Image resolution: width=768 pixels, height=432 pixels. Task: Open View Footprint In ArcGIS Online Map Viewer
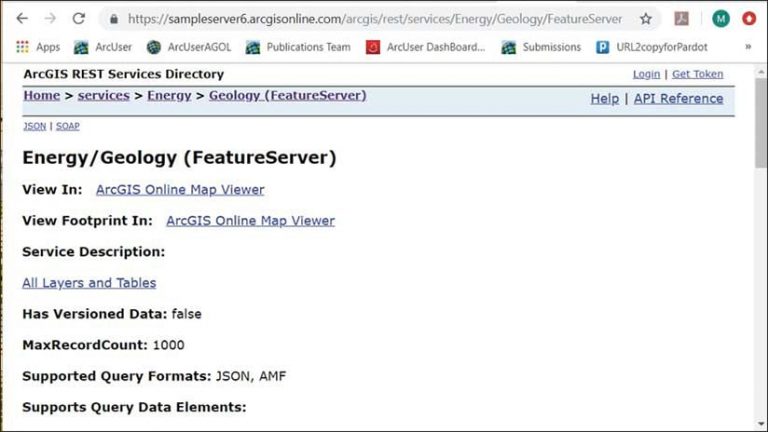point(250,221)
